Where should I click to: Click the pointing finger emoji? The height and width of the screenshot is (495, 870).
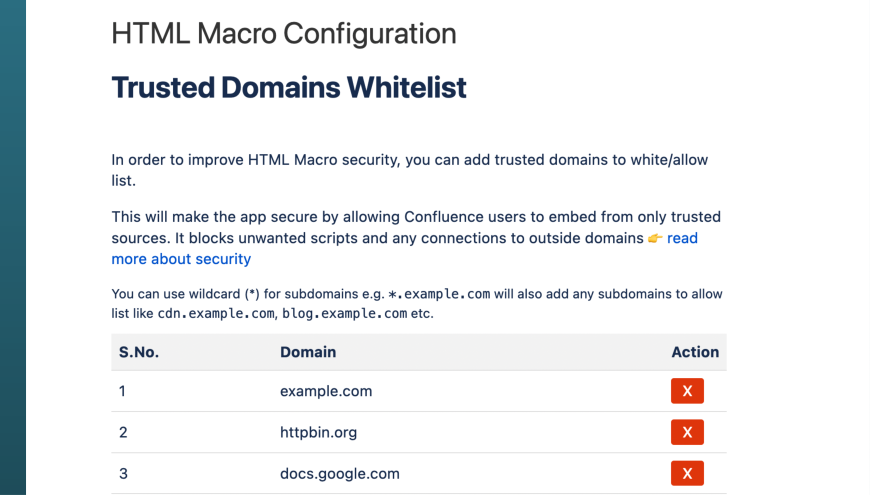pos(655,238)
